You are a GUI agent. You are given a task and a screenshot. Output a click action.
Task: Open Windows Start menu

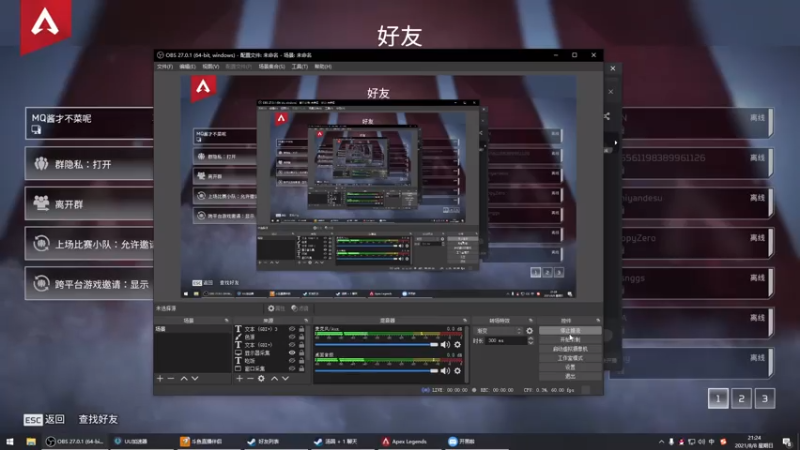pyautogui.click(x=10, y=442)
